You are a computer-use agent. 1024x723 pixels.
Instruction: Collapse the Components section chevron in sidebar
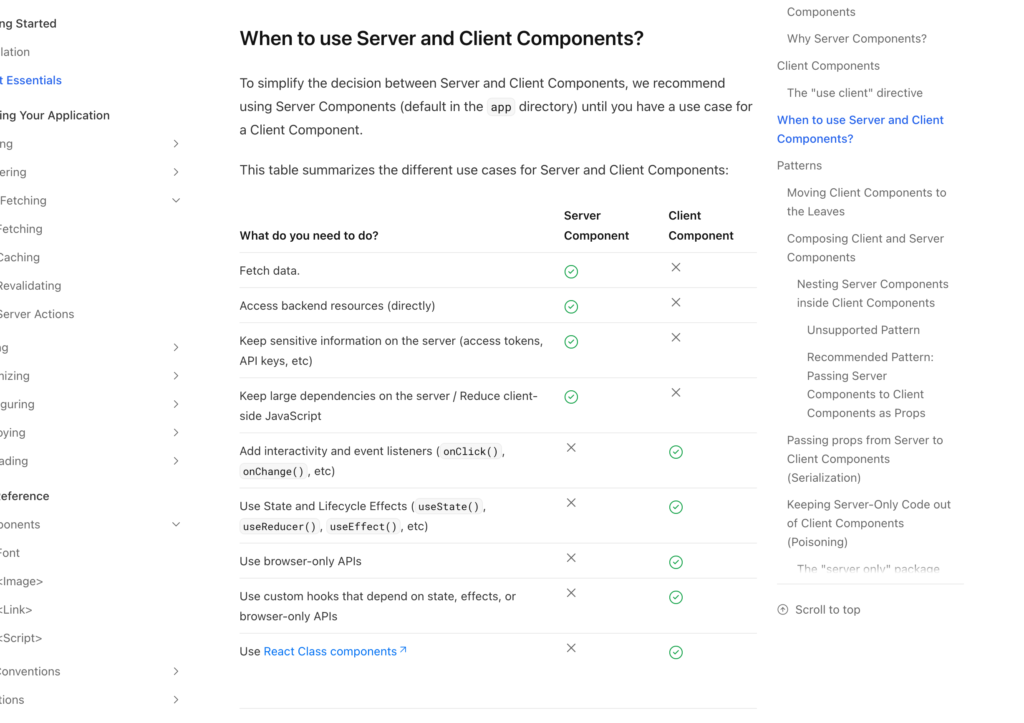176,524
